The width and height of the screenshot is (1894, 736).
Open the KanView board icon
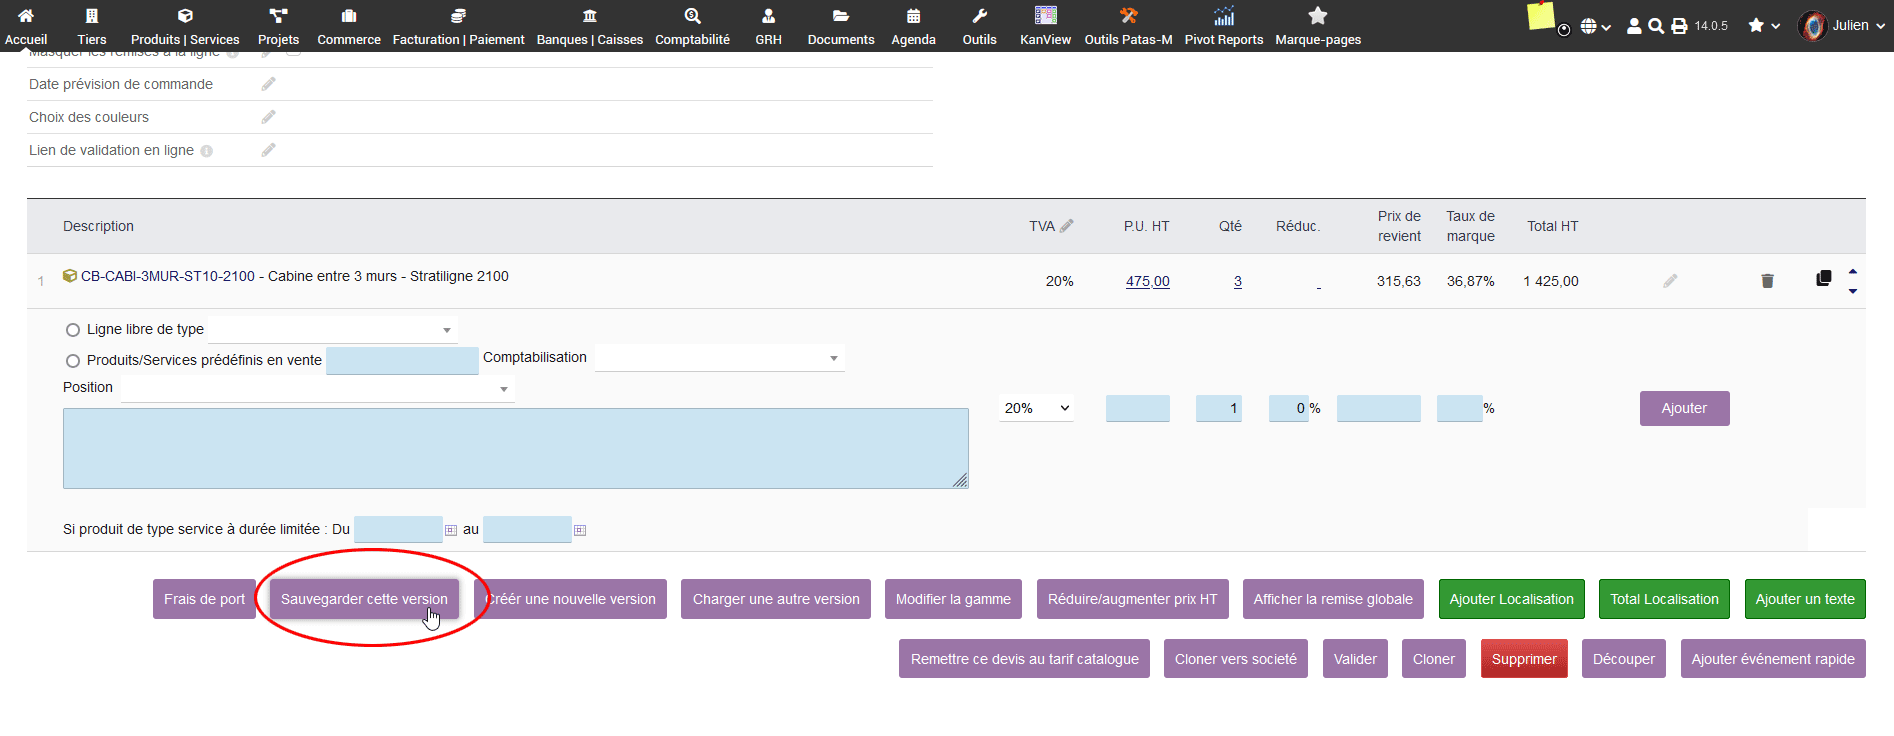(1046, 15)
